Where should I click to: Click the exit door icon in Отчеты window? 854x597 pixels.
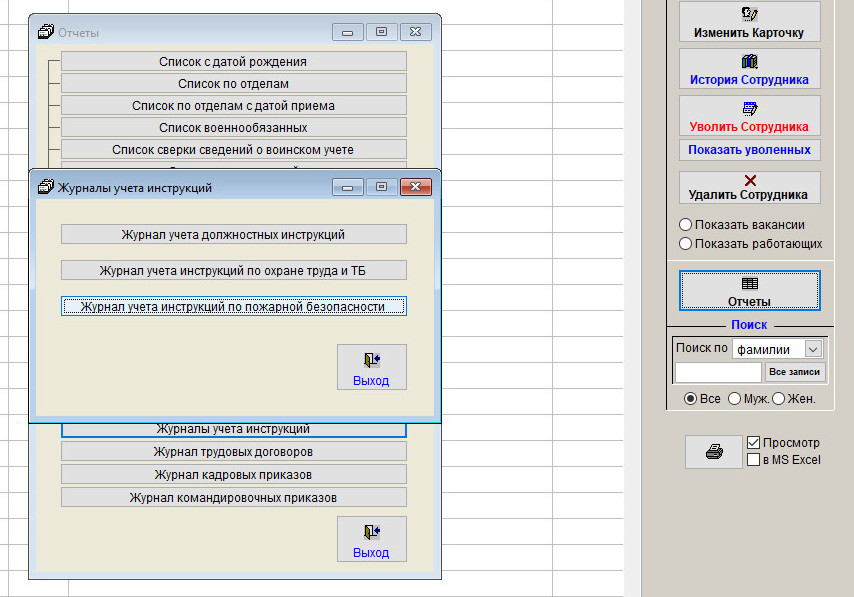(x=371, y=532)
